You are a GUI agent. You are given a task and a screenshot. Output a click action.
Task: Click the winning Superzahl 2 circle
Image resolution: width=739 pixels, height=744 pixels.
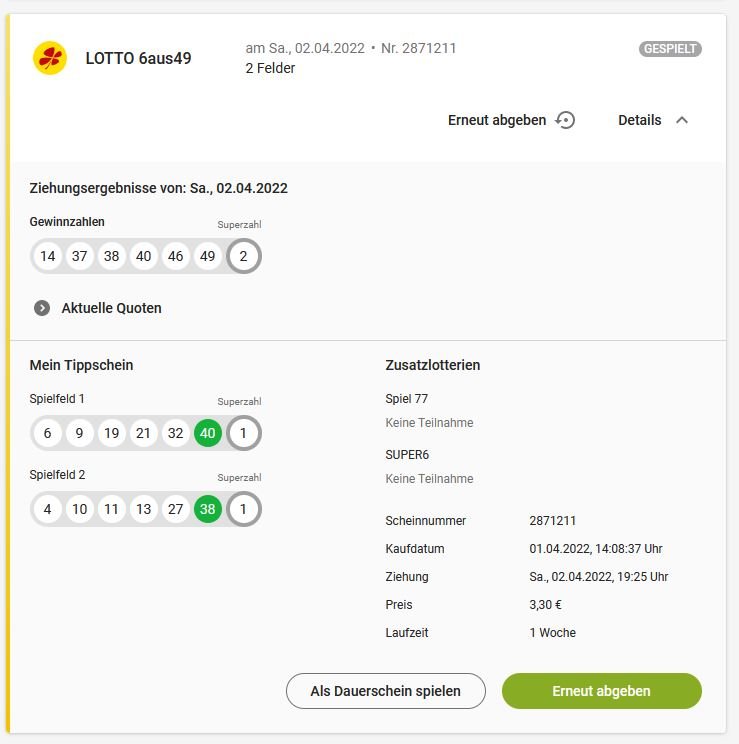tap(243, 256)
